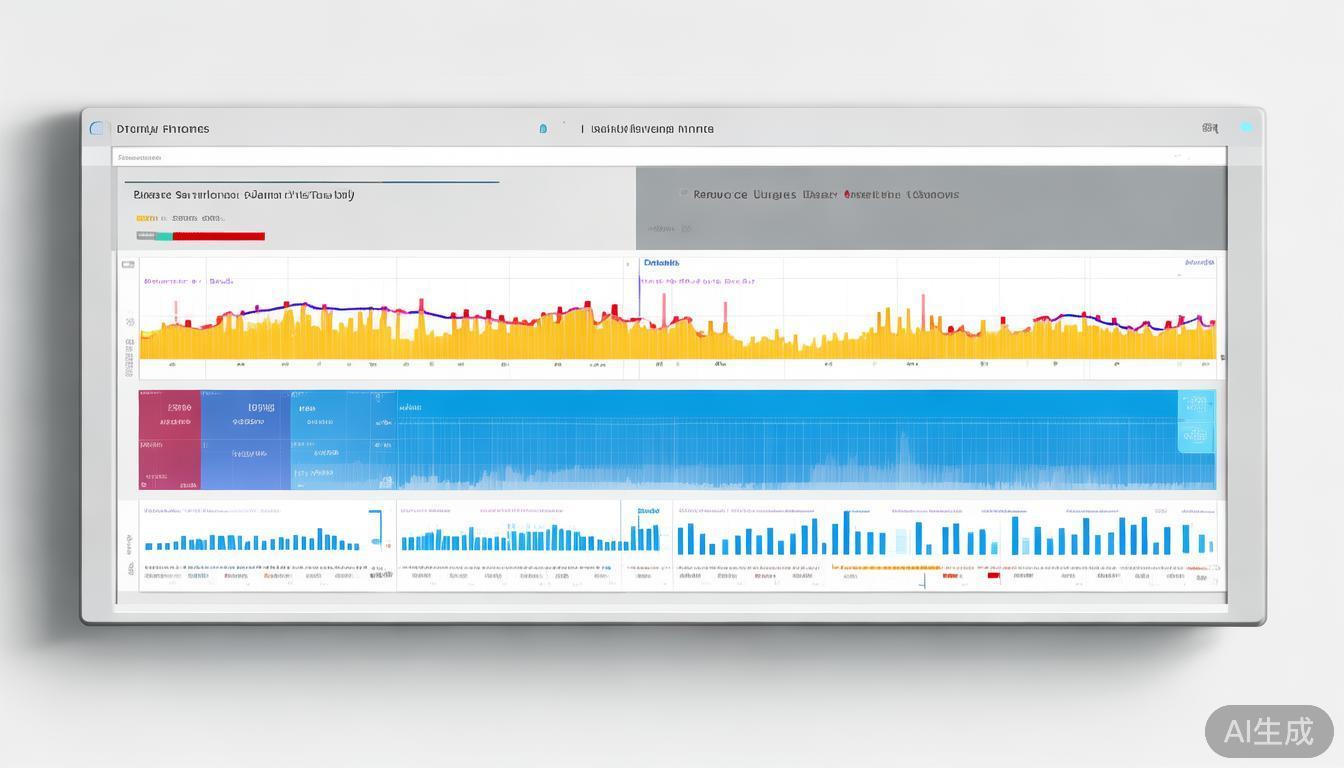
Task: Click the narrow address bar below the title bar
Action: 668,157
